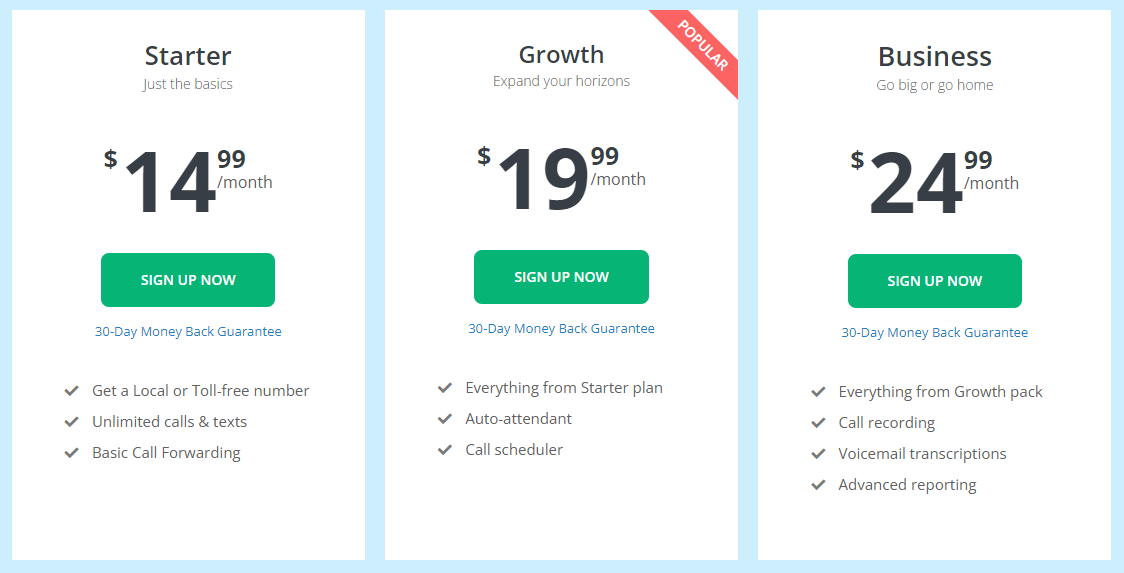The height and width of the screenshot is (573, 1124).
Task: Click checkmark beside Everything from Starter plan
Action: pos(445,388)
